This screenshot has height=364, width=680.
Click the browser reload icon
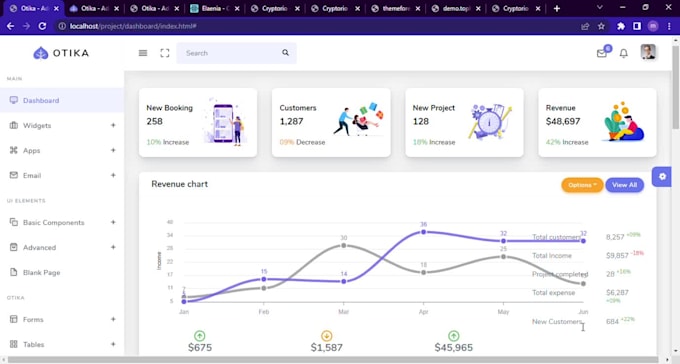coord(42,26)
